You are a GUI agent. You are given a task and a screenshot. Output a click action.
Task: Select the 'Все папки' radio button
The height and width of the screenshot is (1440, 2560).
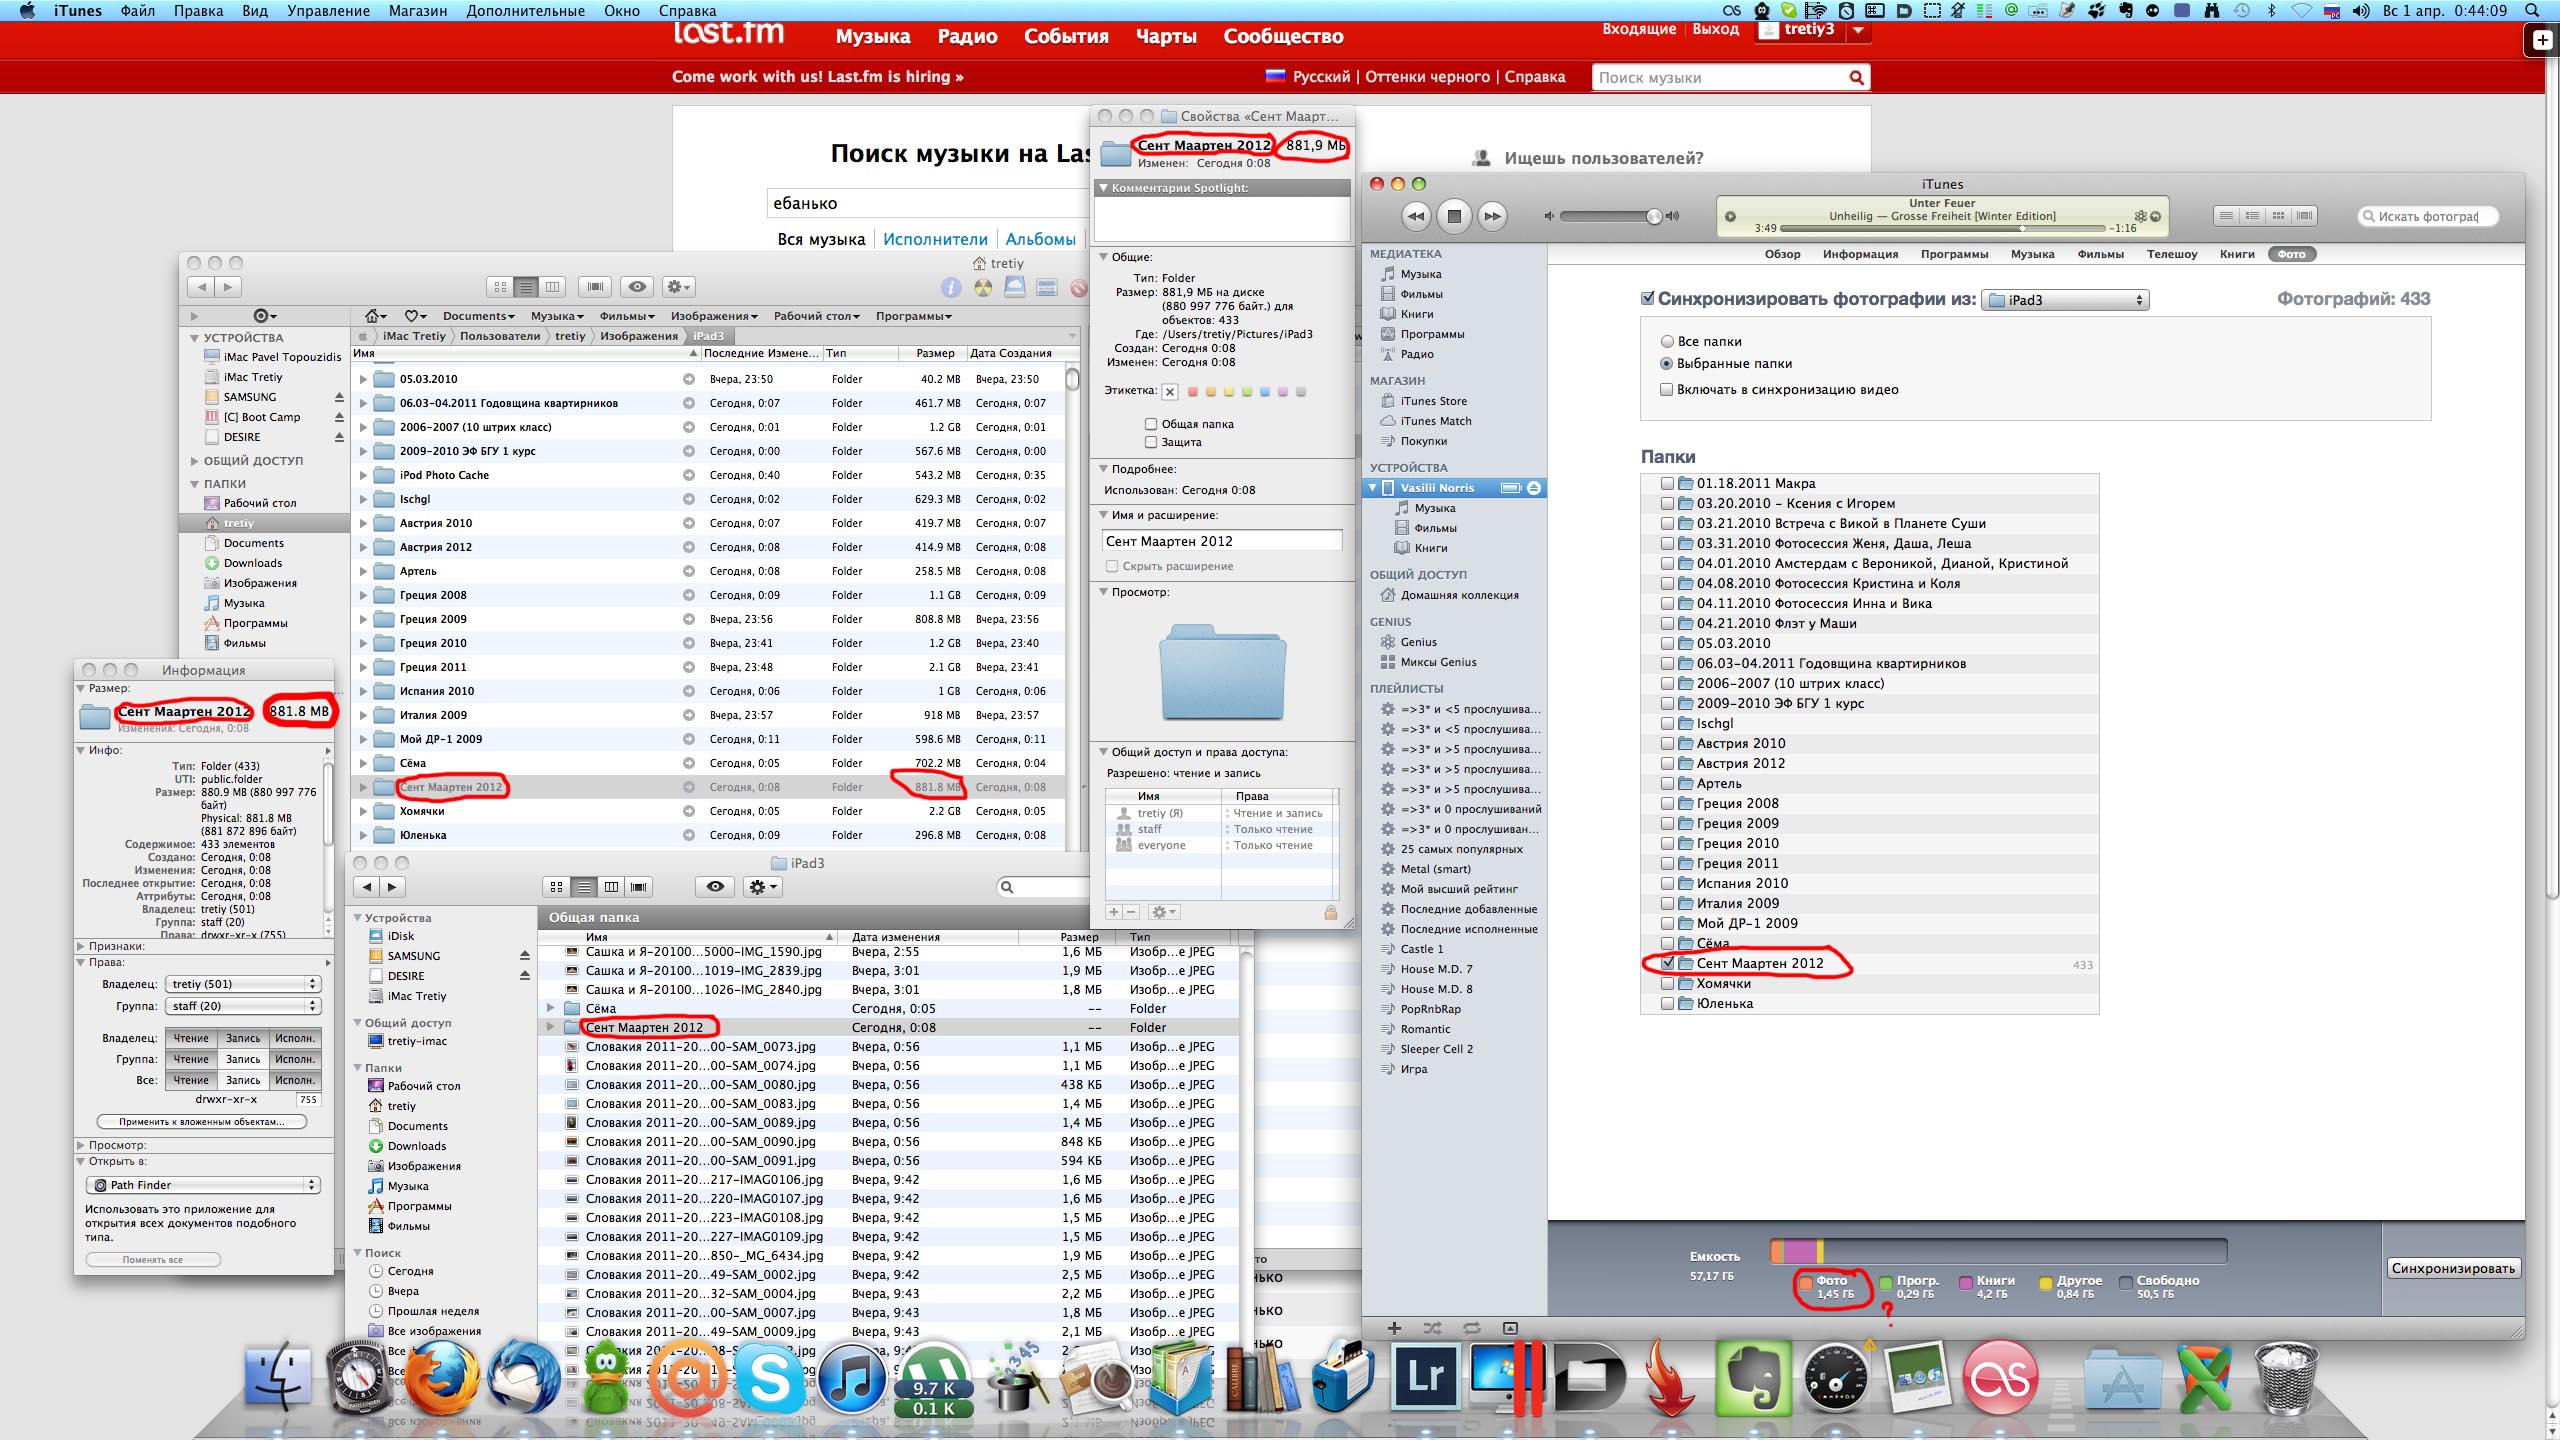pos(1667,342)
